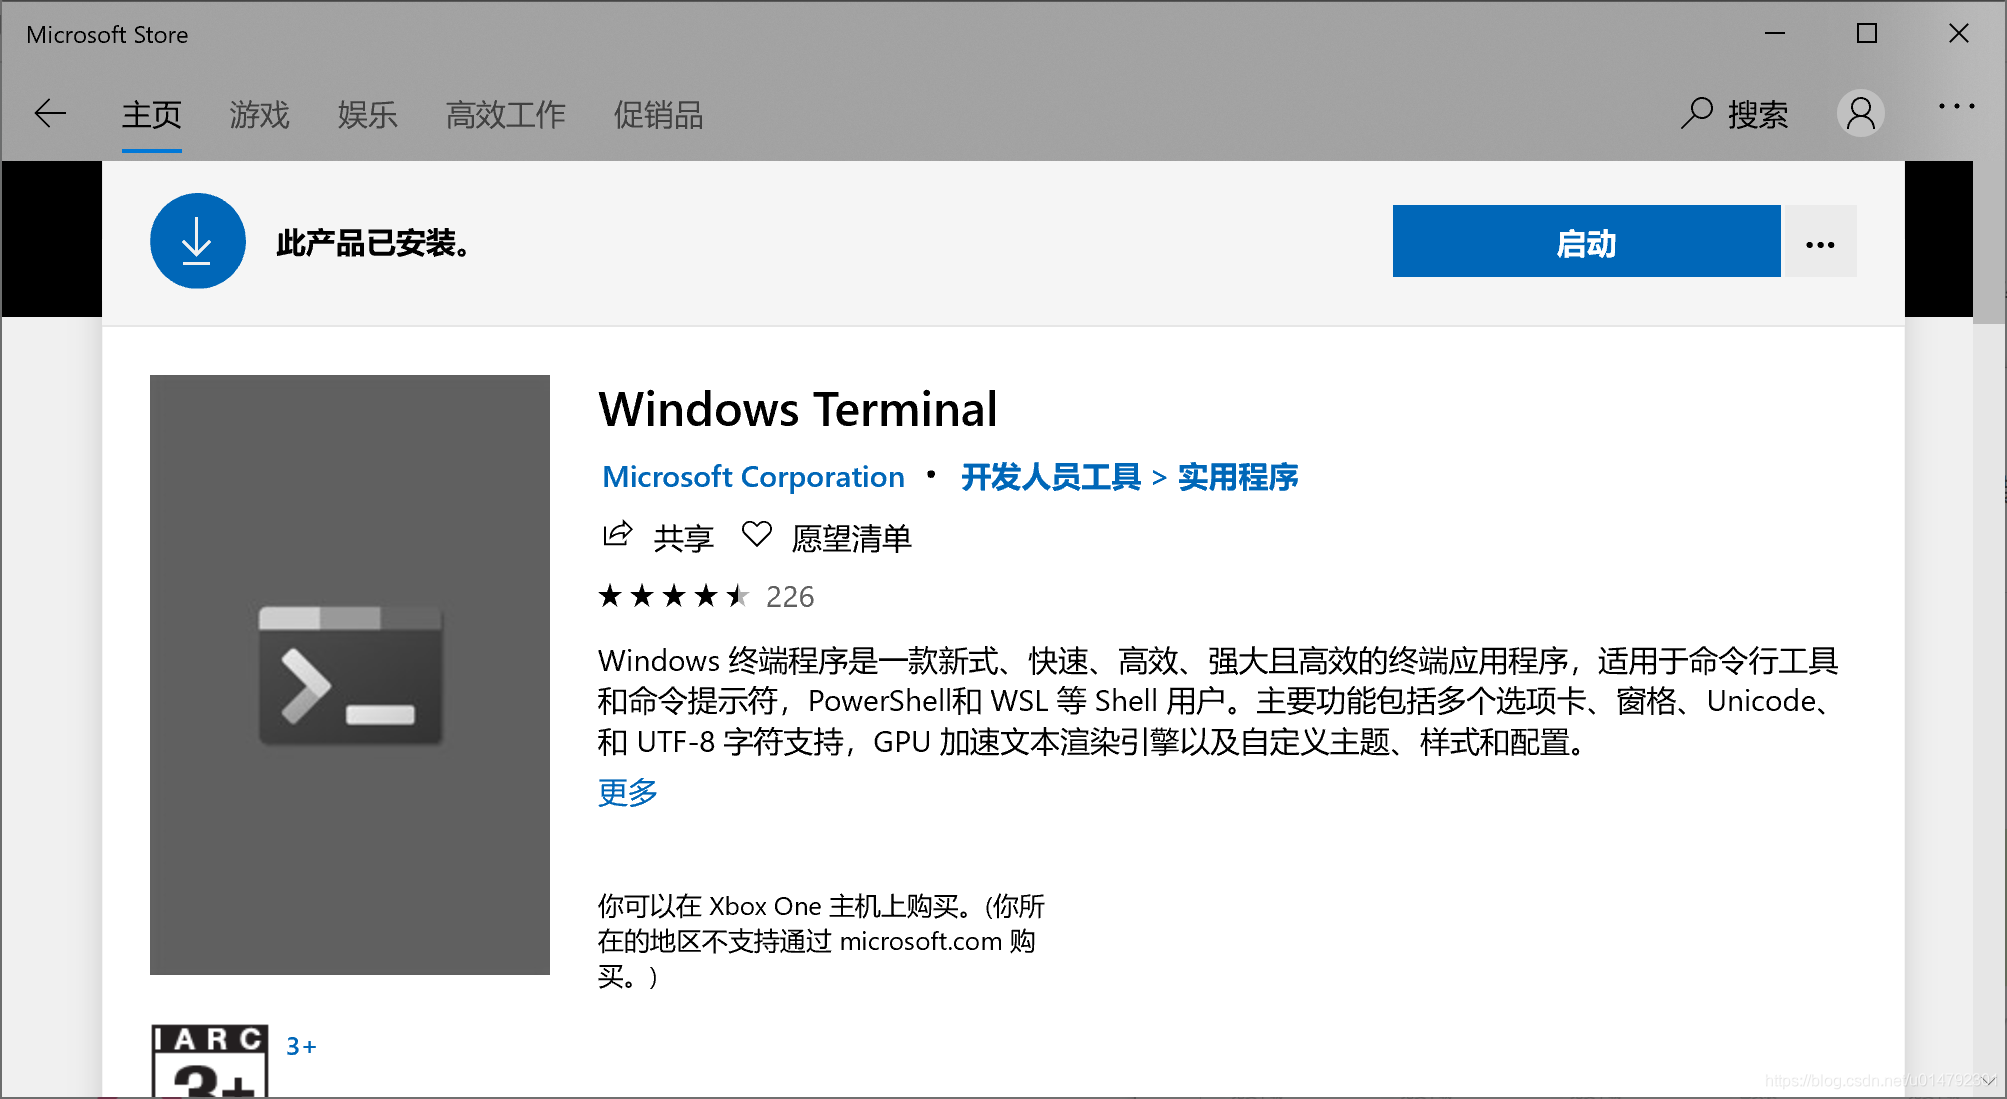This screenshot has width=2007, height=1099.
Task: Click the Windows Terminal app logo image
Action: [x=350, y=674]
